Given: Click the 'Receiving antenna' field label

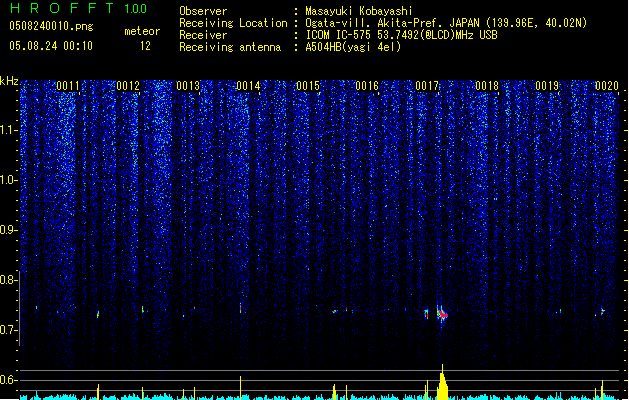Looking at the screenshot, I should coord(230,47).
